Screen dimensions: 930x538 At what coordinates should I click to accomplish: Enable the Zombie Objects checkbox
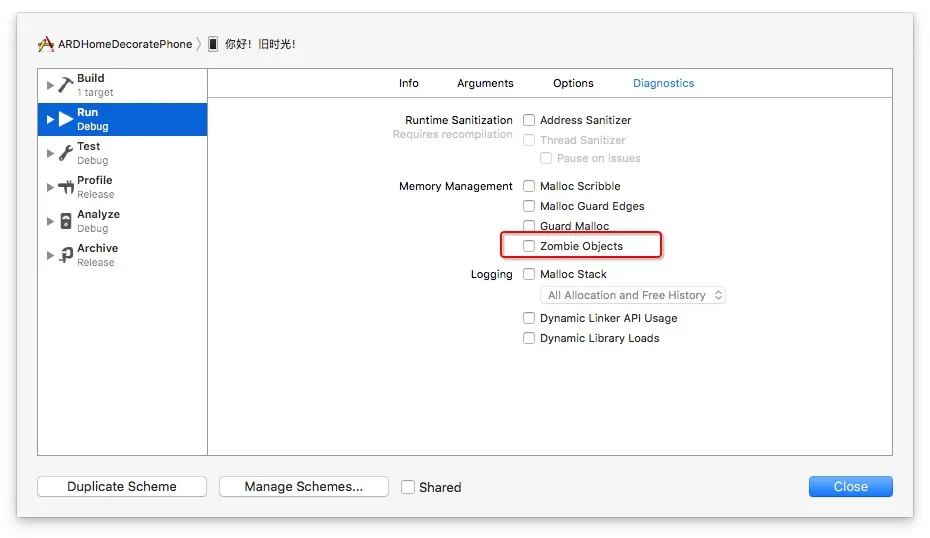[x=529, y=246]
